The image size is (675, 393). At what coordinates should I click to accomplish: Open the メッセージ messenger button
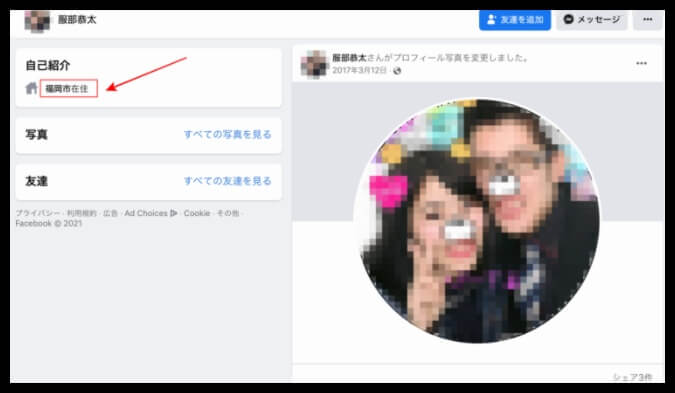tap(592, 20)
